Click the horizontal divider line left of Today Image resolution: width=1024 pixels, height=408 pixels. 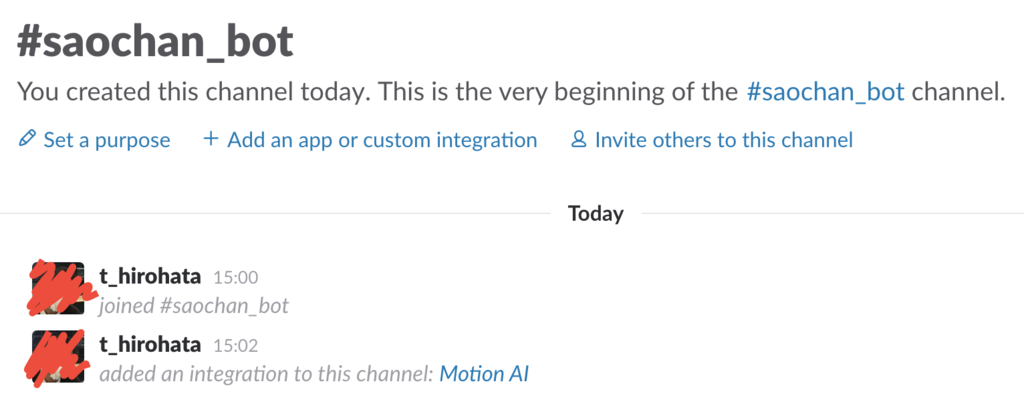coord(270,213)
